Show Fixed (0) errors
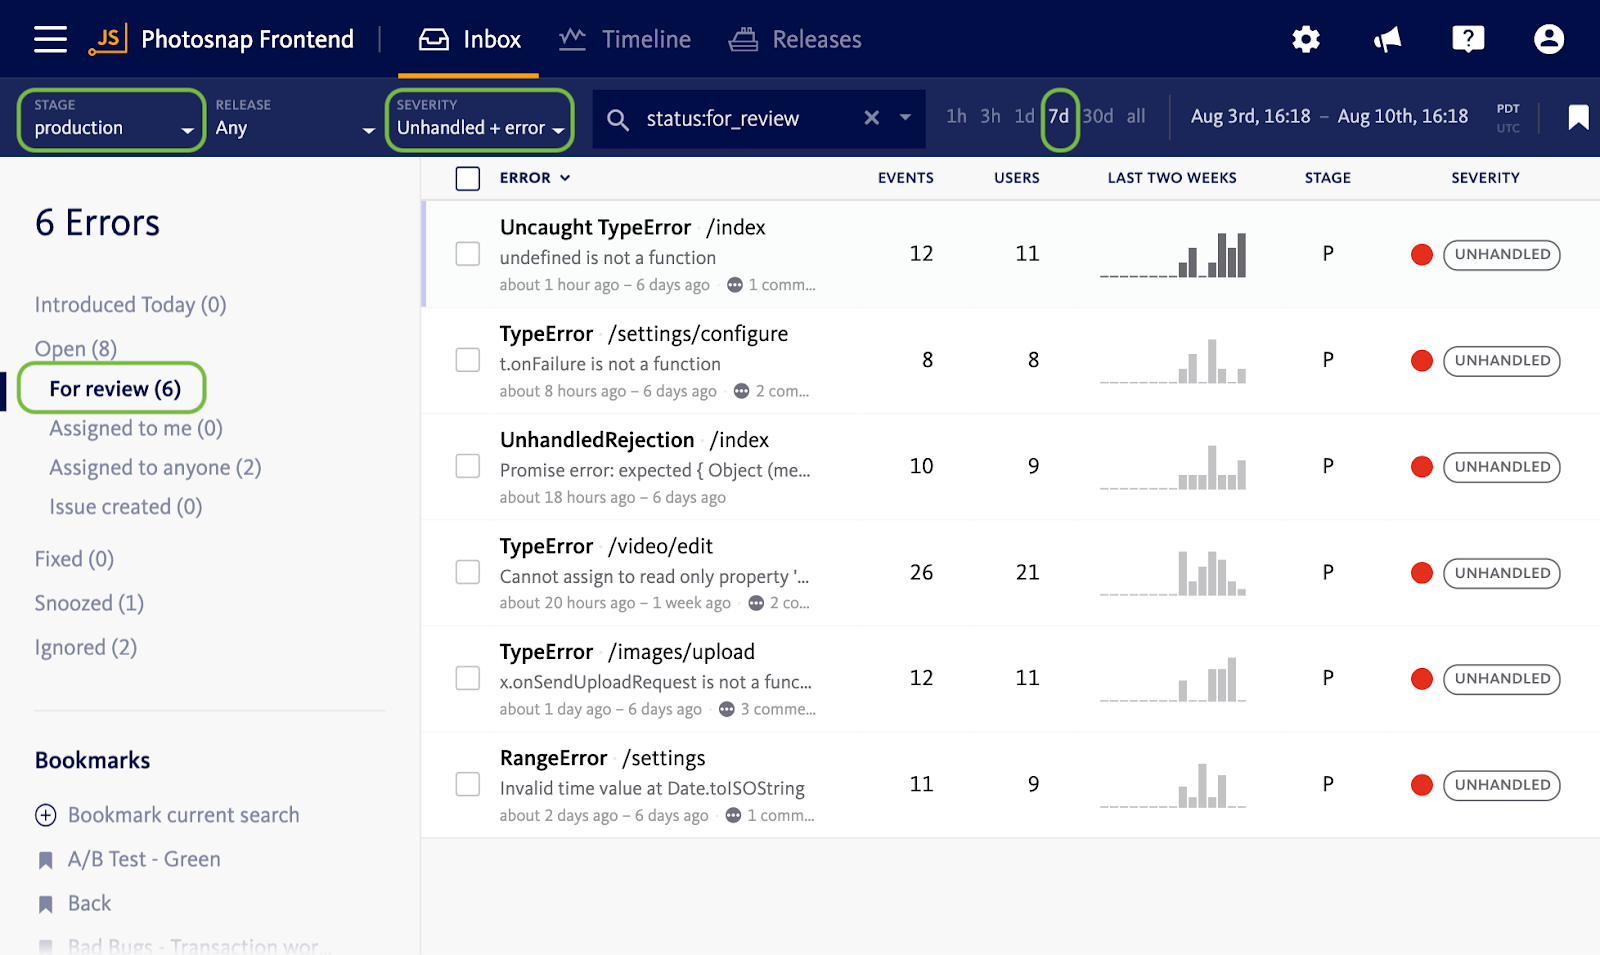 74,559
